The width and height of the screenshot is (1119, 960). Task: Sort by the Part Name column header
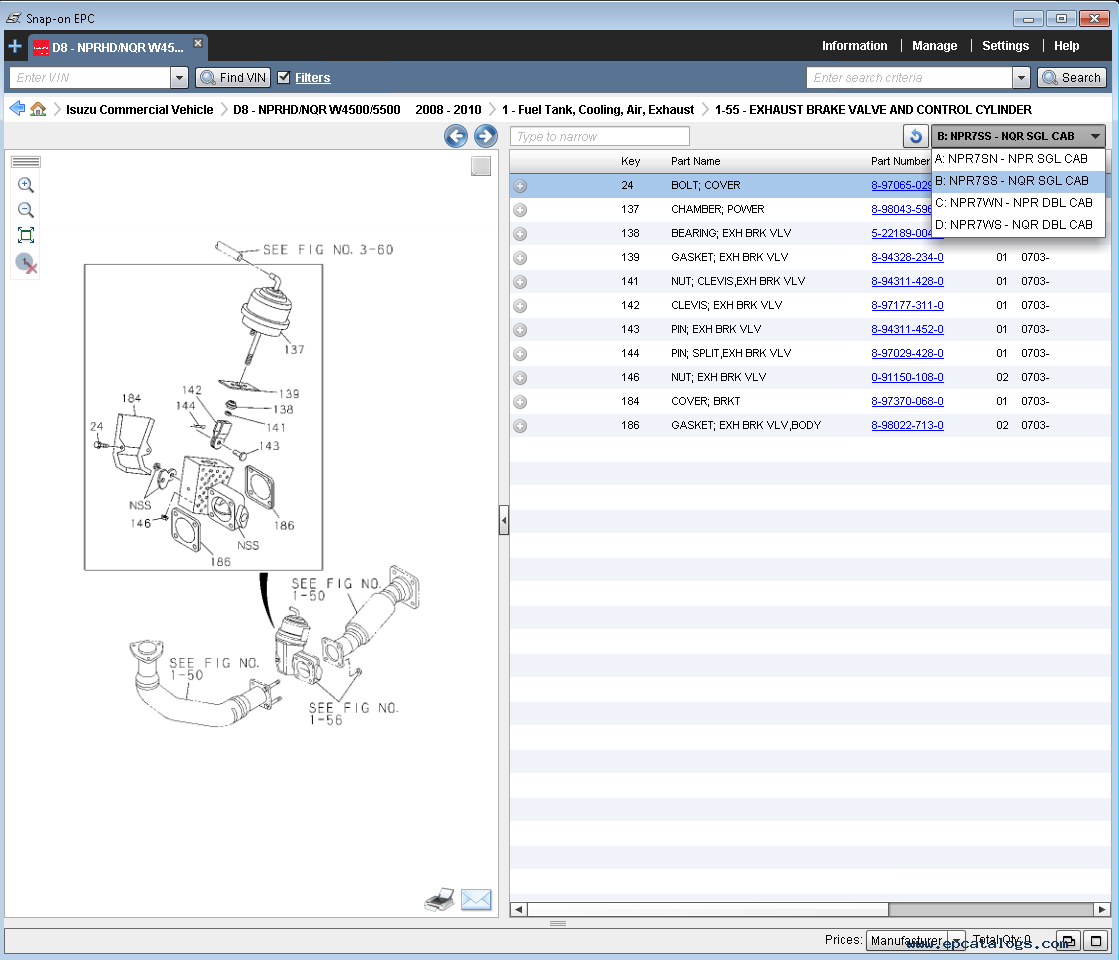695,161
